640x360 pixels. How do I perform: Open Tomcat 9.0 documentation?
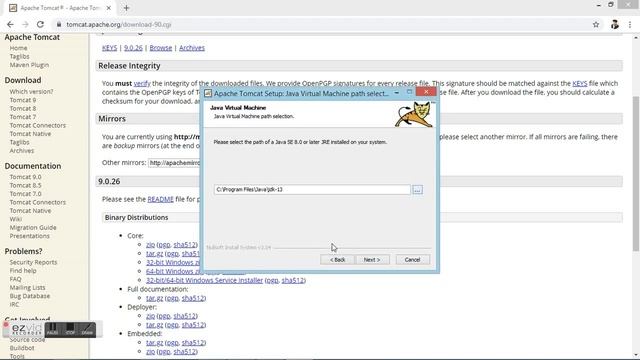[25, 177]
